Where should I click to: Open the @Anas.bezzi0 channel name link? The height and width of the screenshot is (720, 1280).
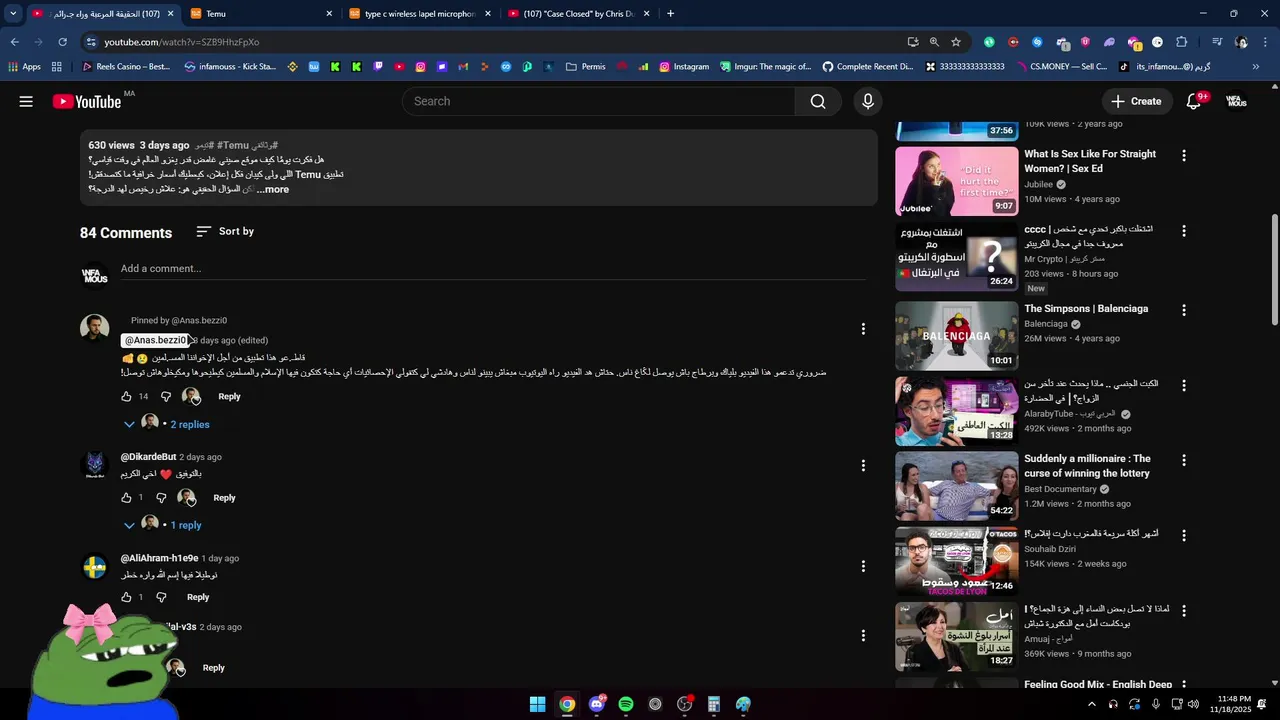[x=155, y=340]
